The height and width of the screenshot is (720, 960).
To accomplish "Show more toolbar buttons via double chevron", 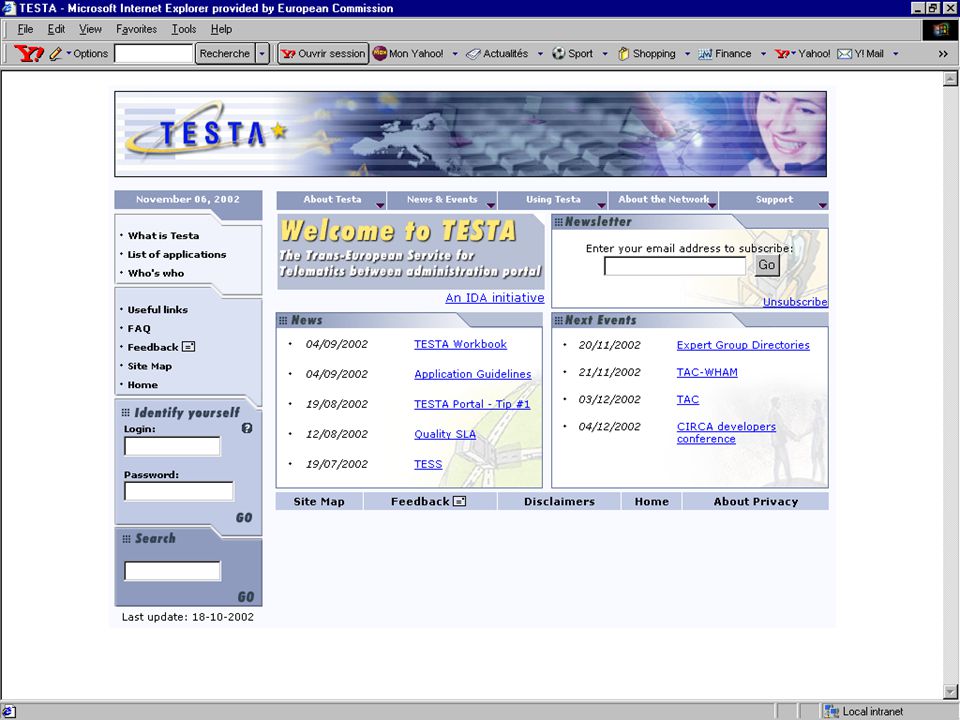I will click(x=943, y=54).
